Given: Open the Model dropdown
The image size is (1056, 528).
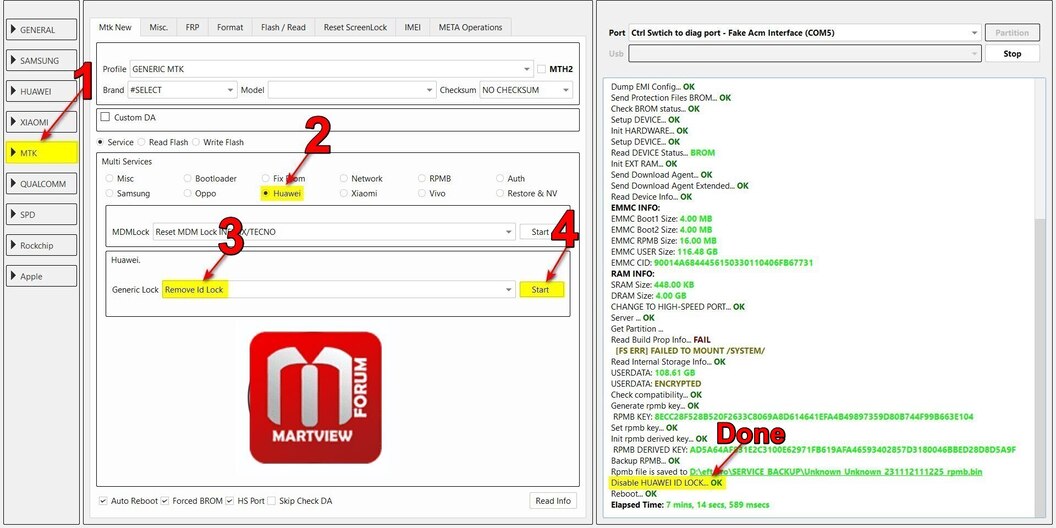Looking at the screenshot, I should tap(352, 90).
